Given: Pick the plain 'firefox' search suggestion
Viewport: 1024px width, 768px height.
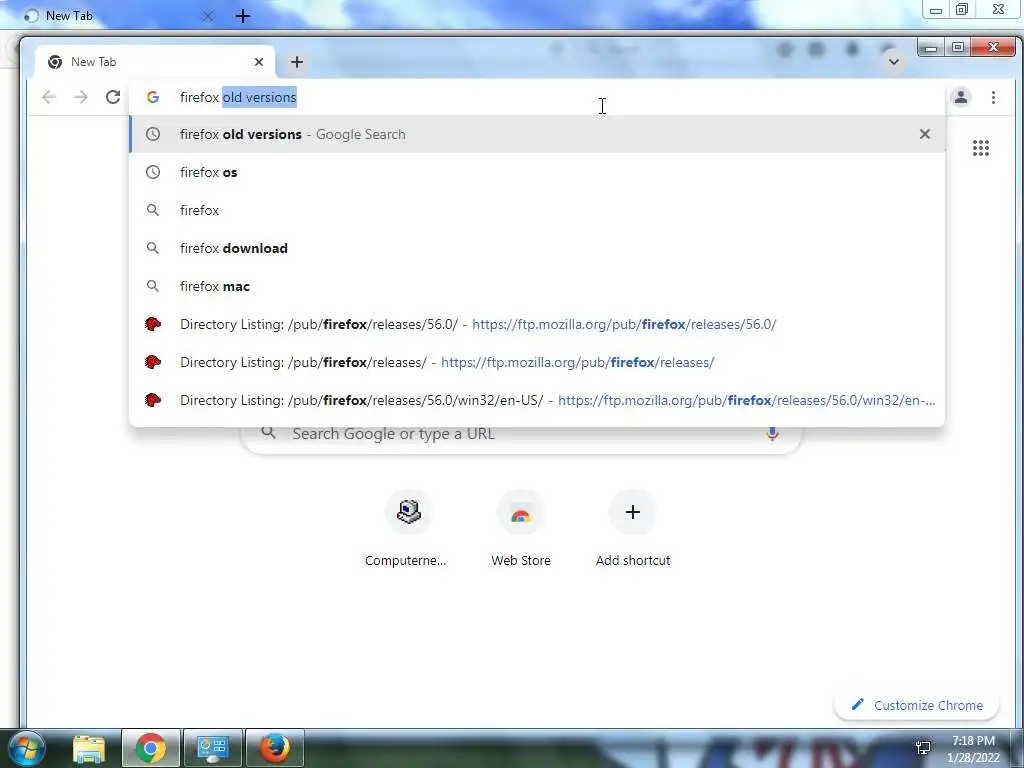Looking at the screenshot, I should pos(537,210).
